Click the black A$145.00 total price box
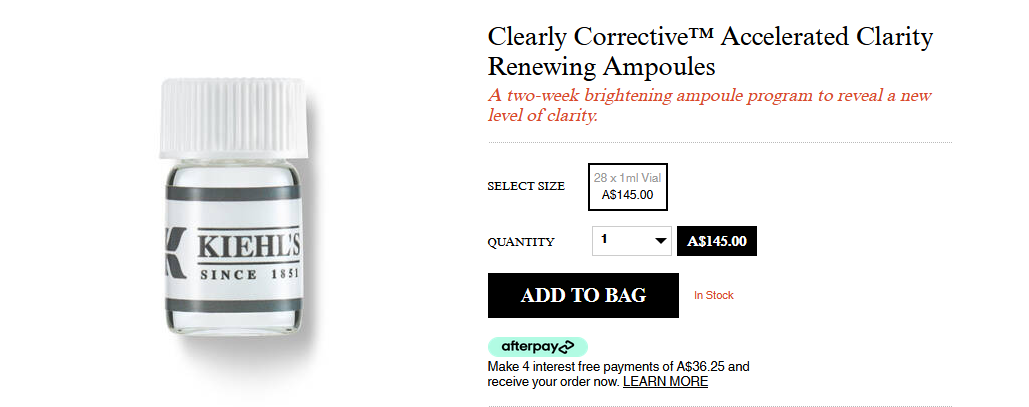The image size is (1029, 407). click(x=717, y=241)
